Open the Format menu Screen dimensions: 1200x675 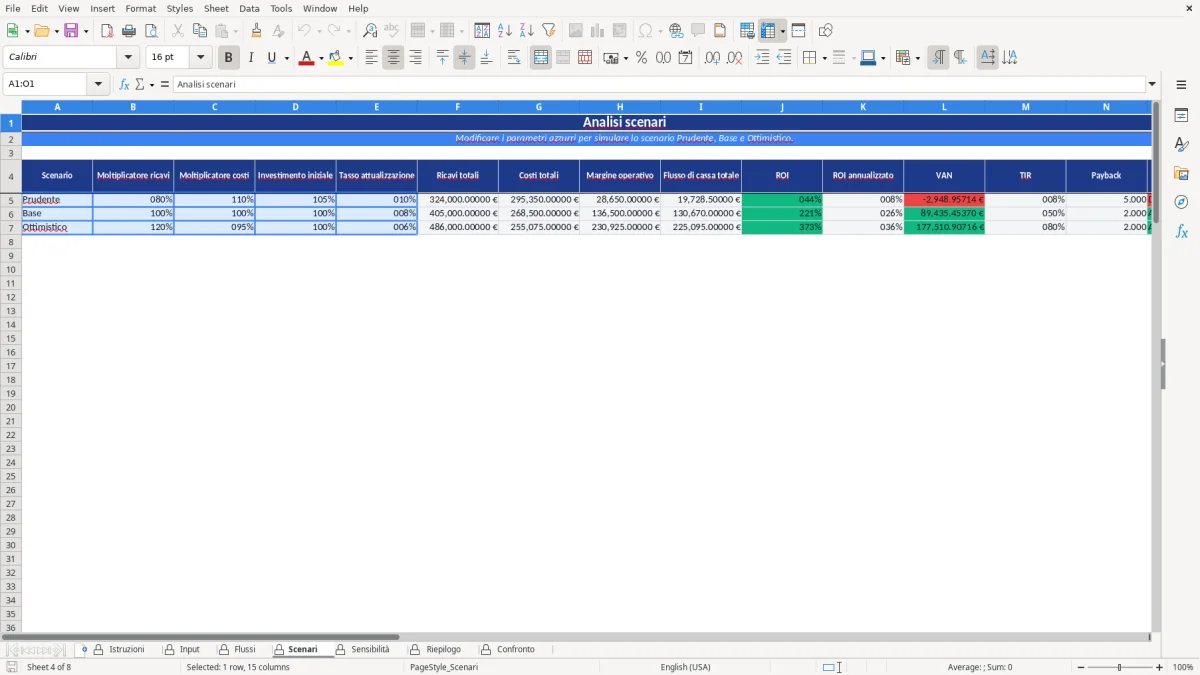pos(140,8)
